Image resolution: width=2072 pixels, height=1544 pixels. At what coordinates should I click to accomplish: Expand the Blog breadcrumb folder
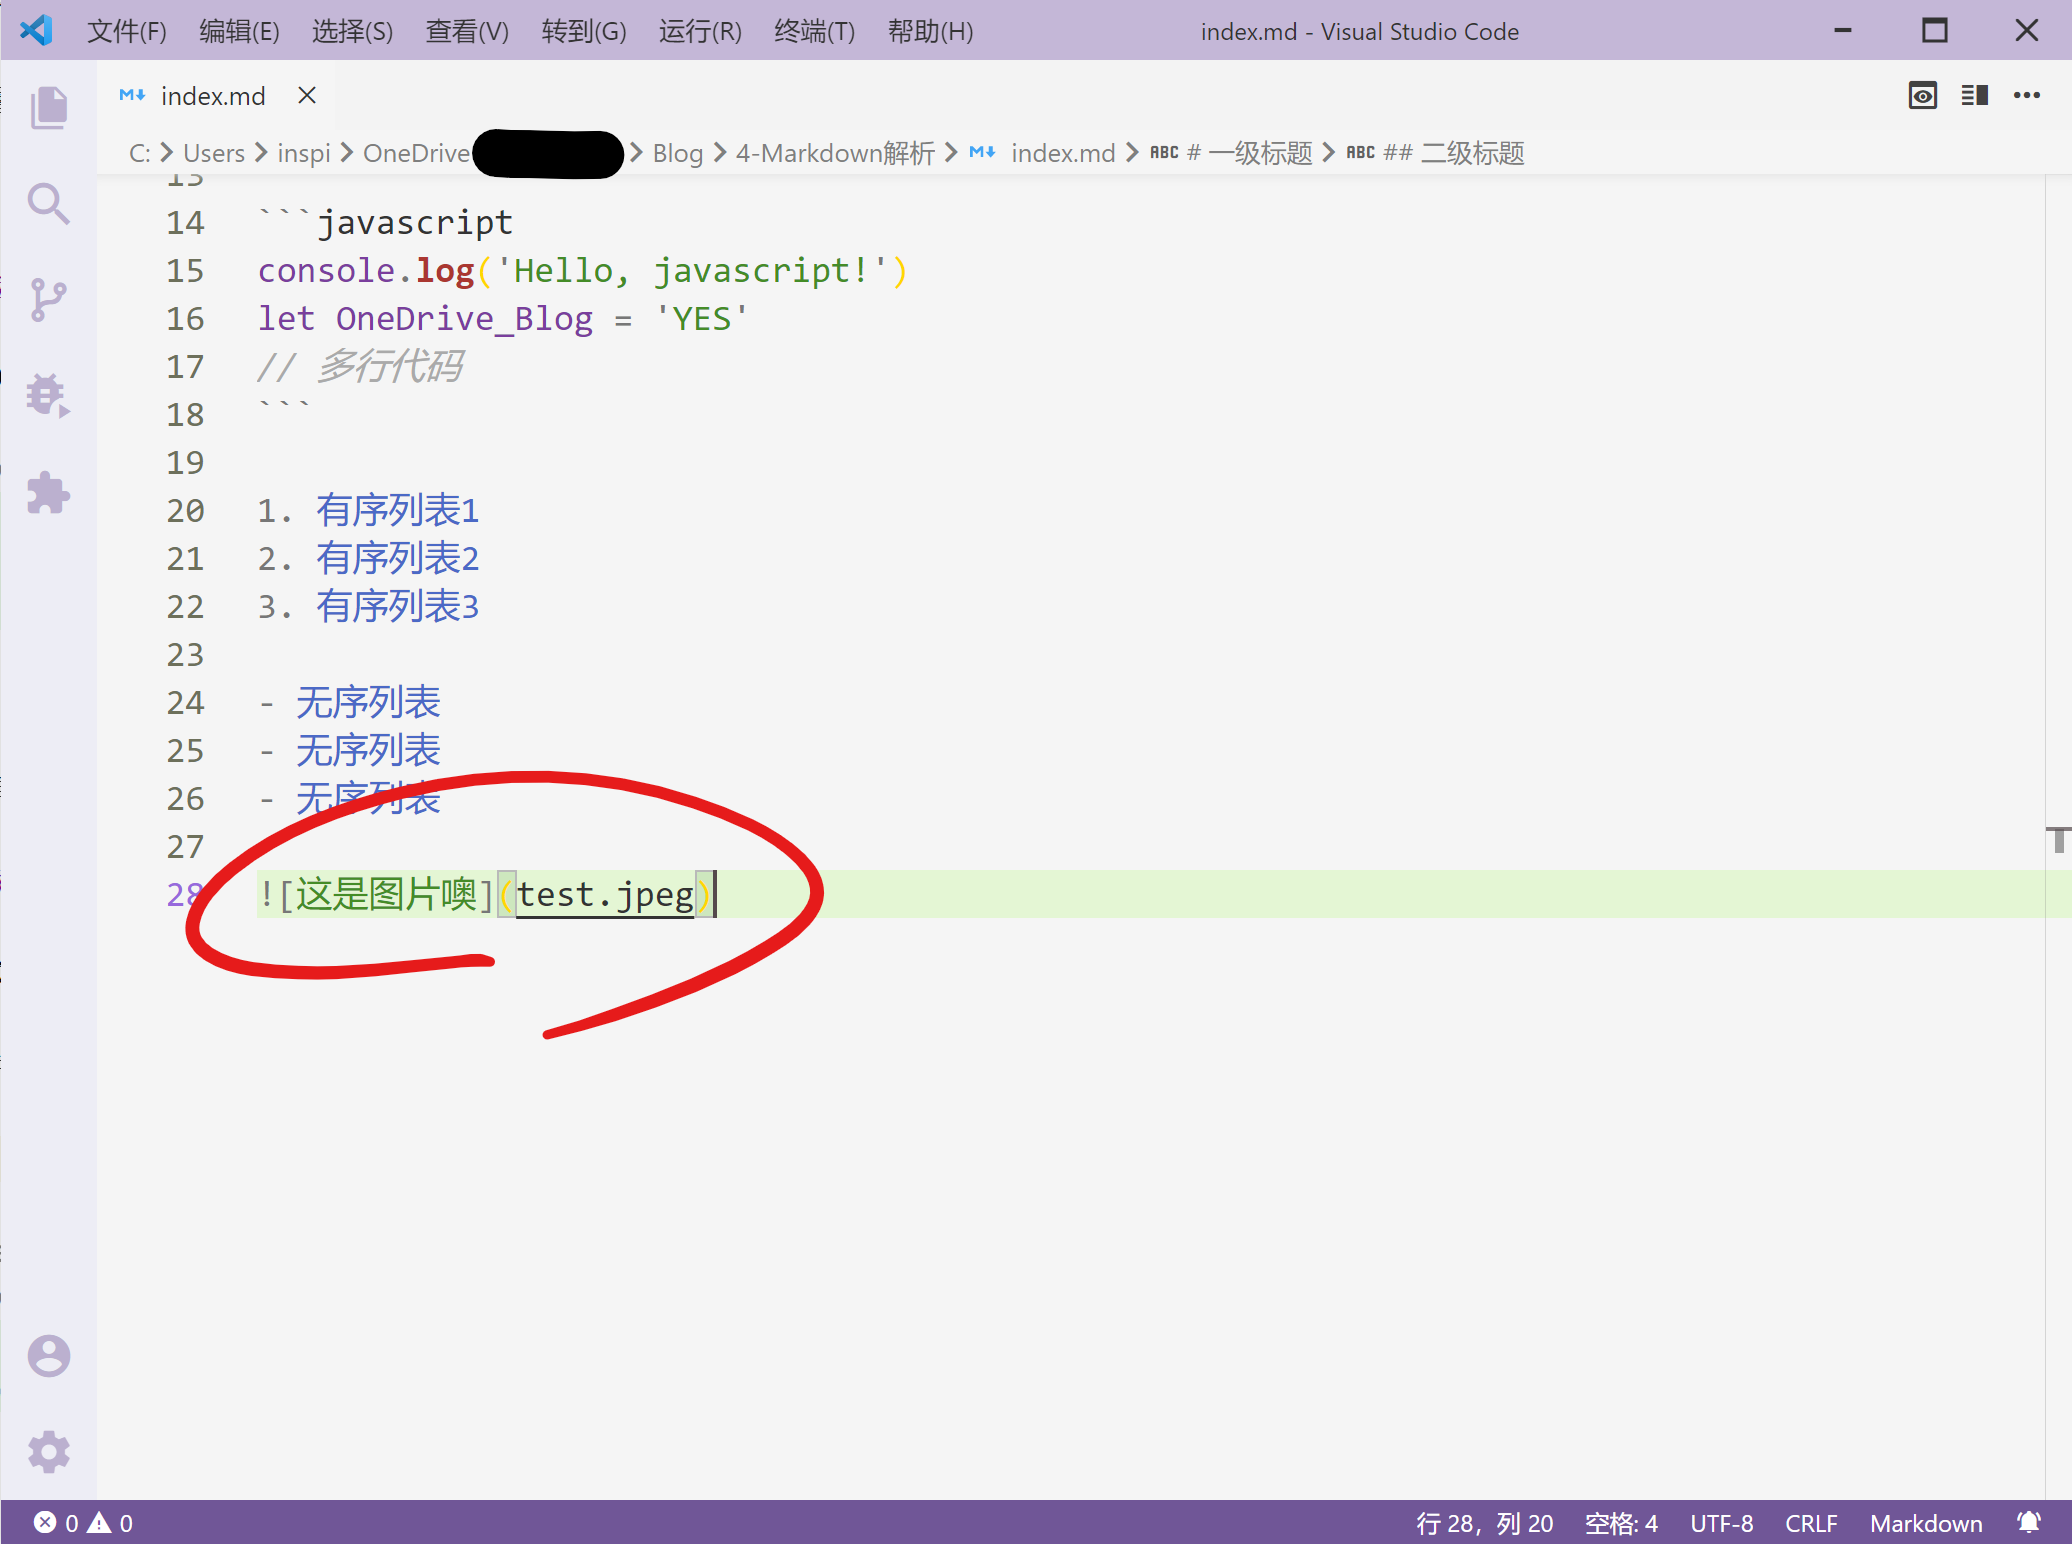pyautogui.click(x=677, y=153)
